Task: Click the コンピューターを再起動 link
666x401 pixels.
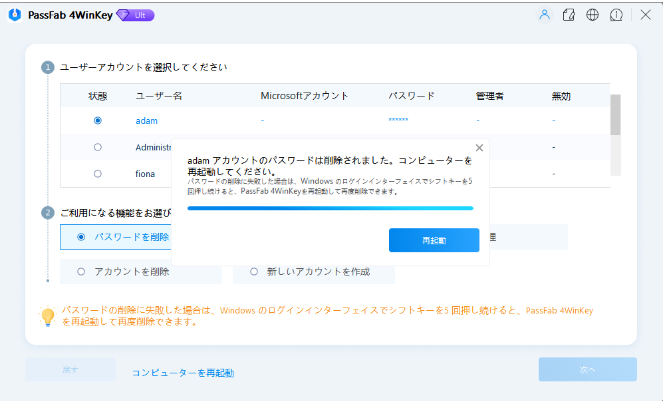Action: [183, 373]
